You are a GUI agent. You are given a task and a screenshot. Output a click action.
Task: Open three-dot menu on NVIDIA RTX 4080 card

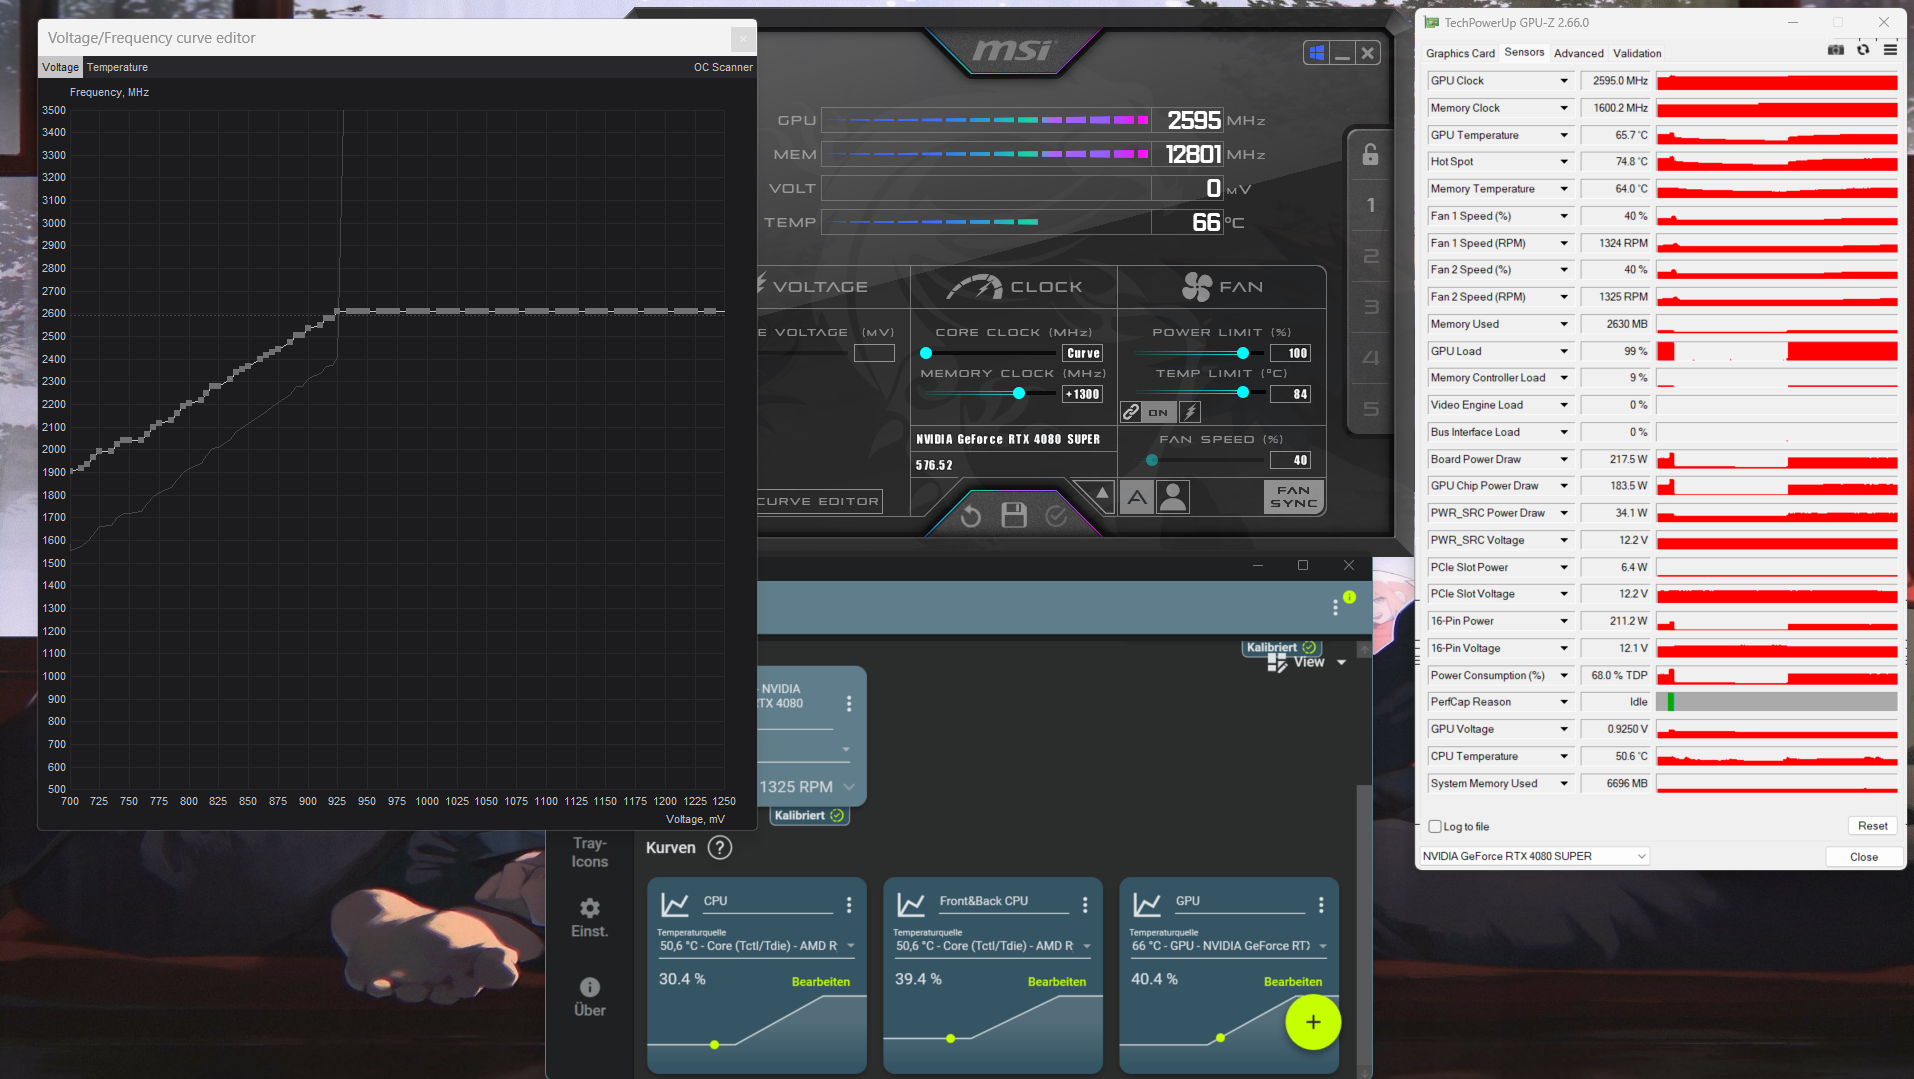click(849, 704)
